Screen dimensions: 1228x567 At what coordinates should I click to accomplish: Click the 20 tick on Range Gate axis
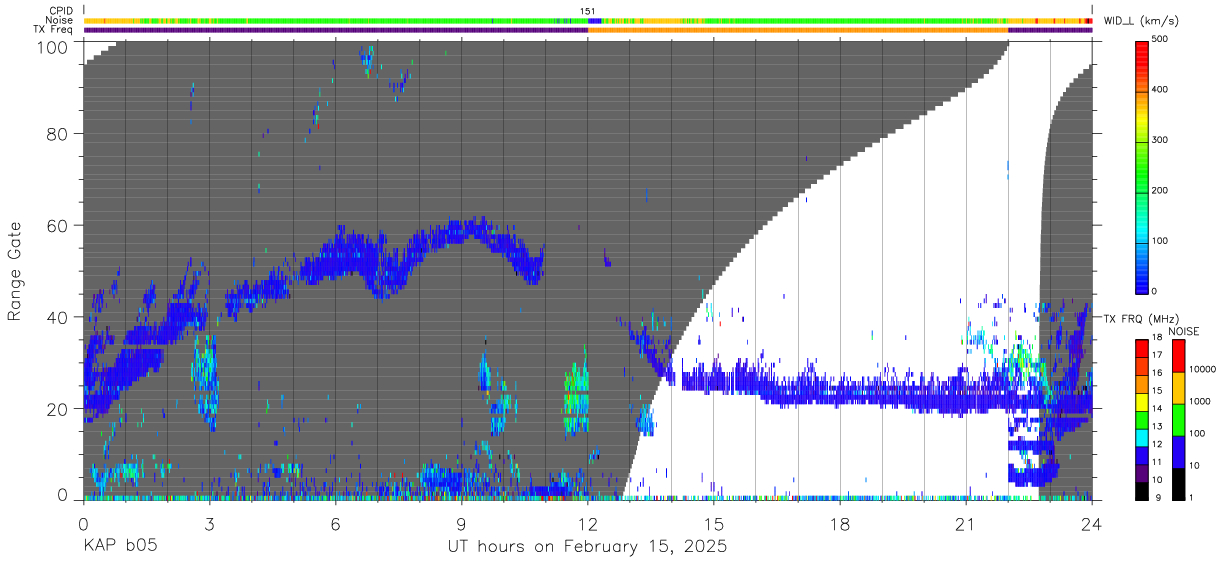[58, 408]
